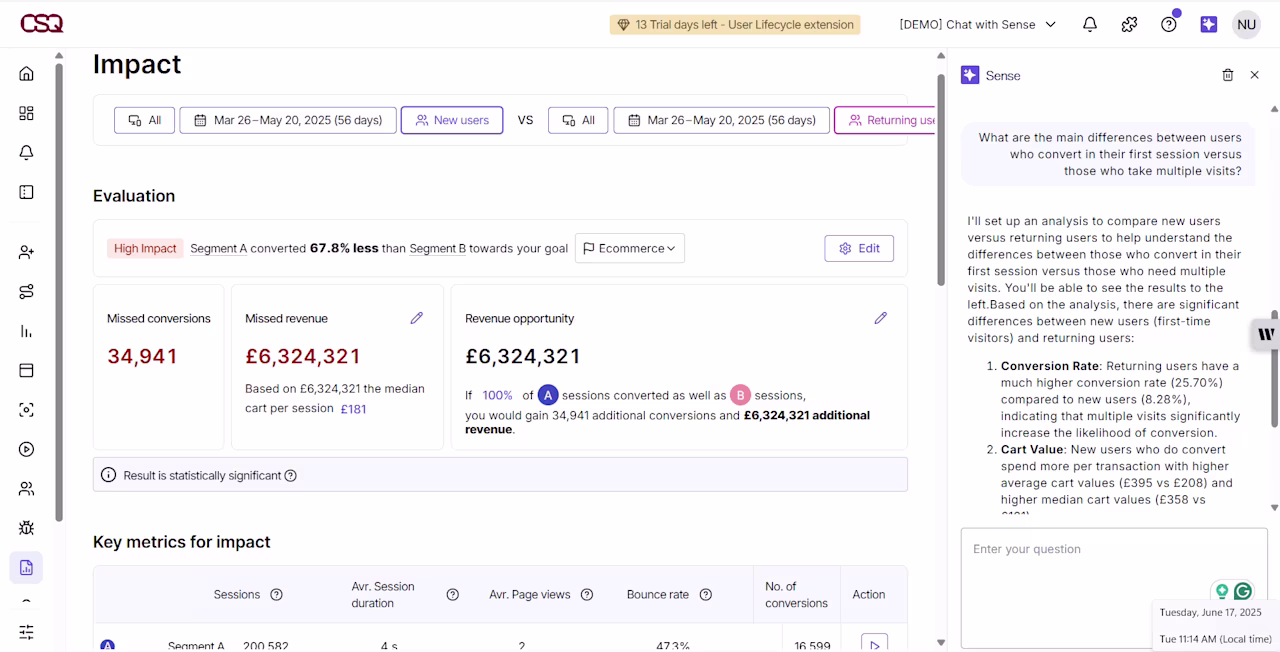This screenshot has height=652, width=1280.
Task: Delete the Sense chat with trash icon
Action: pos(1228,75)
